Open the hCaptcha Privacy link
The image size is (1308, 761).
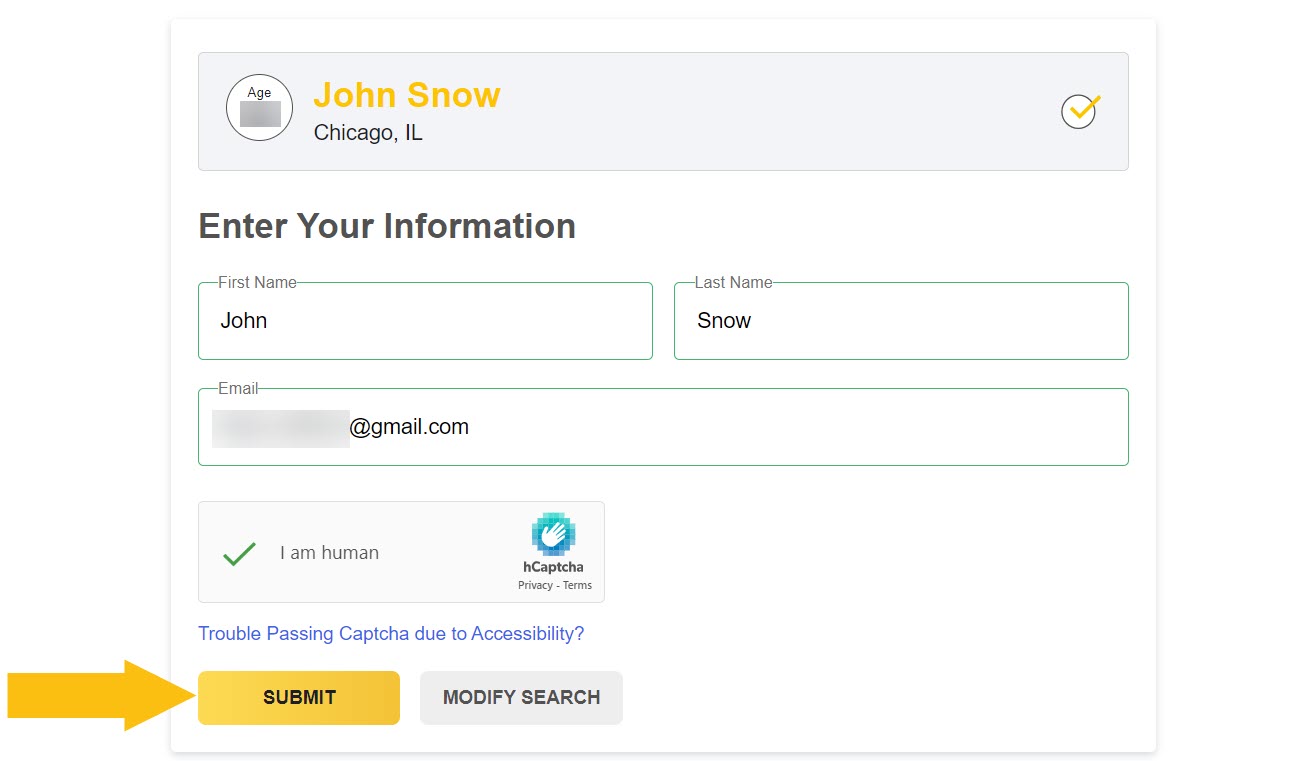click(x=535, y=586)
